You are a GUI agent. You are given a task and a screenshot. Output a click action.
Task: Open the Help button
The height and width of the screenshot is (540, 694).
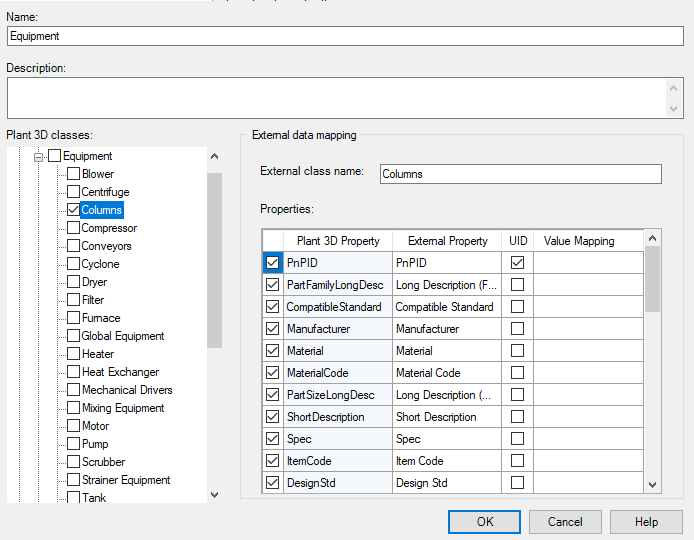click(x=646, y=521)
